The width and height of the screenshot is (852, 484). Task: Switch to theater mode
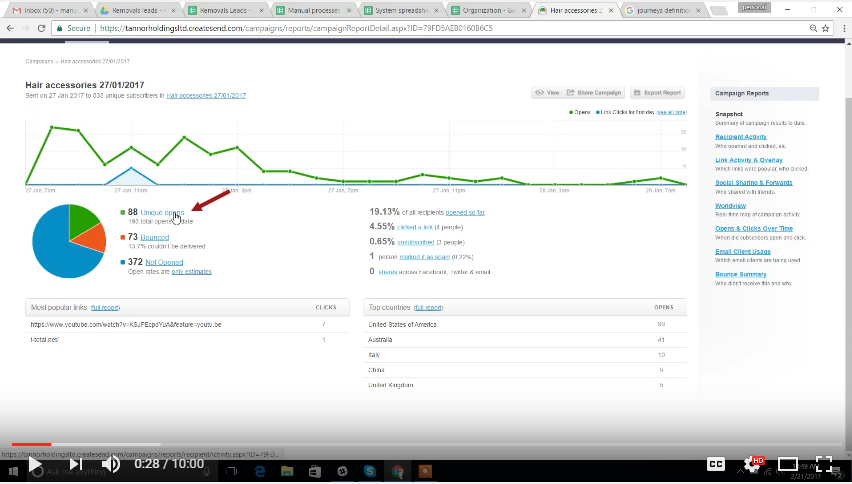pyautogui.click(x=788, y=464)
